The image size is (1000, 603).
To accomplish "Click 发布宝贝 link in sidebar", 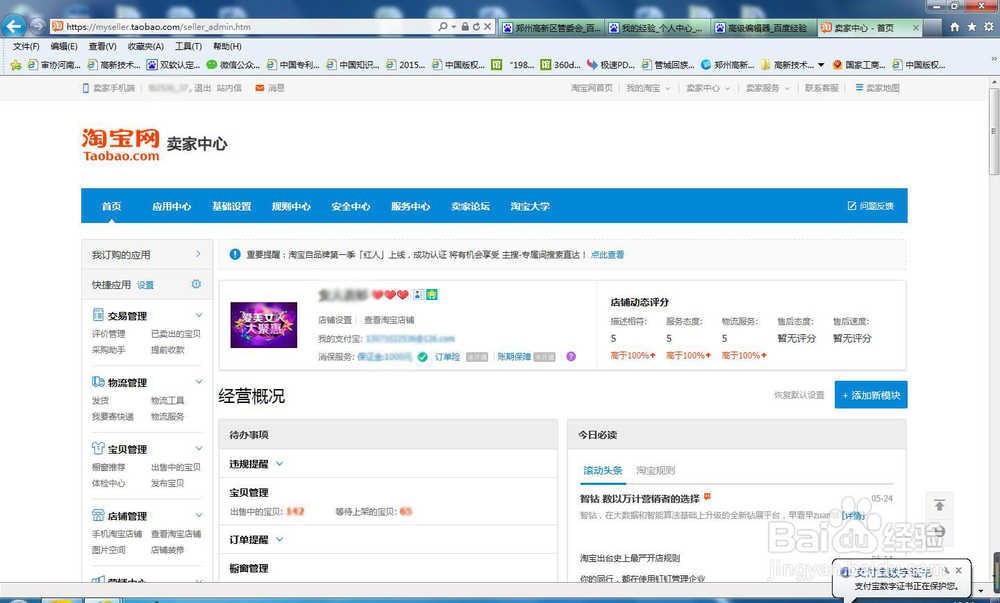I will coord(167,483).
